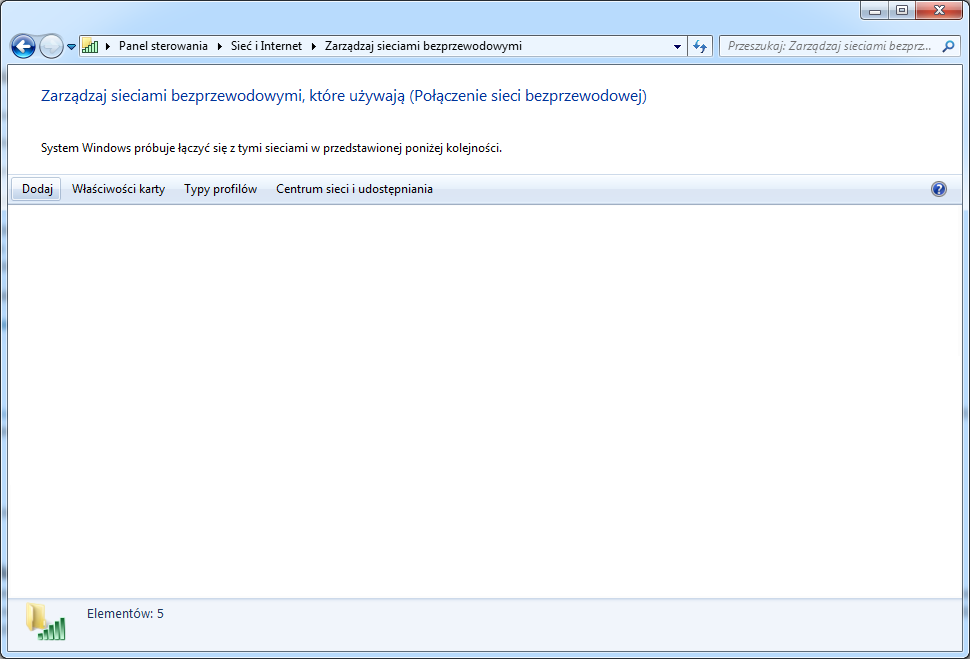The width and height of the screenshot is (970, 659).
Task: Click the wireless signal icon in address bar
Action: click(90, 46)
